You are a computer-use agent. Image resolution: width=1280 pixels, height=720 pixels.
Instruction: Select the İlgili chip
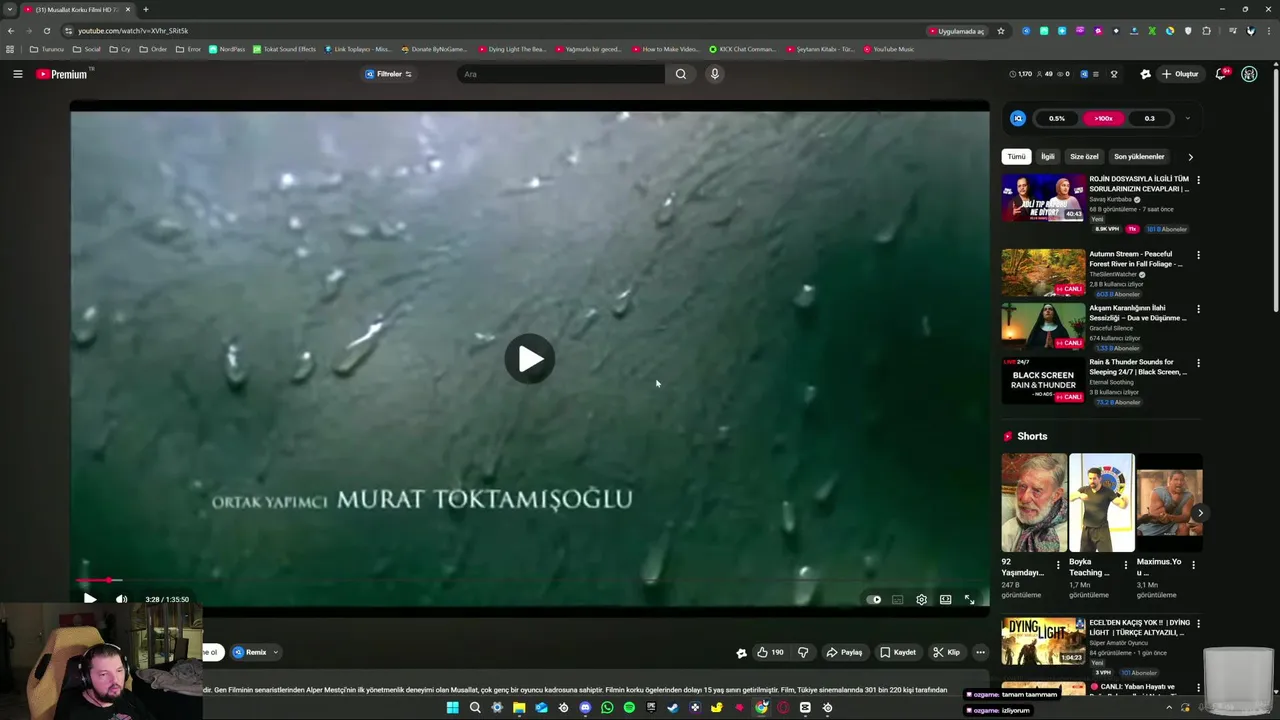(x=1048, y=157)
